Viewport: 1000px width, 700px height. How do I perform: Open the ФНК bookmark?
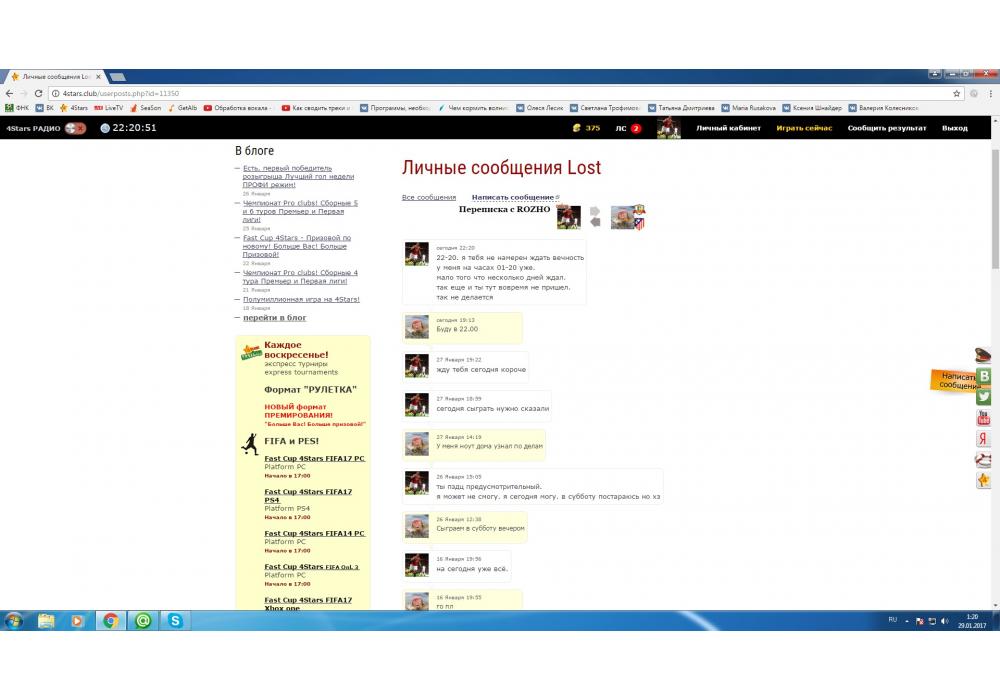point(17,108)
